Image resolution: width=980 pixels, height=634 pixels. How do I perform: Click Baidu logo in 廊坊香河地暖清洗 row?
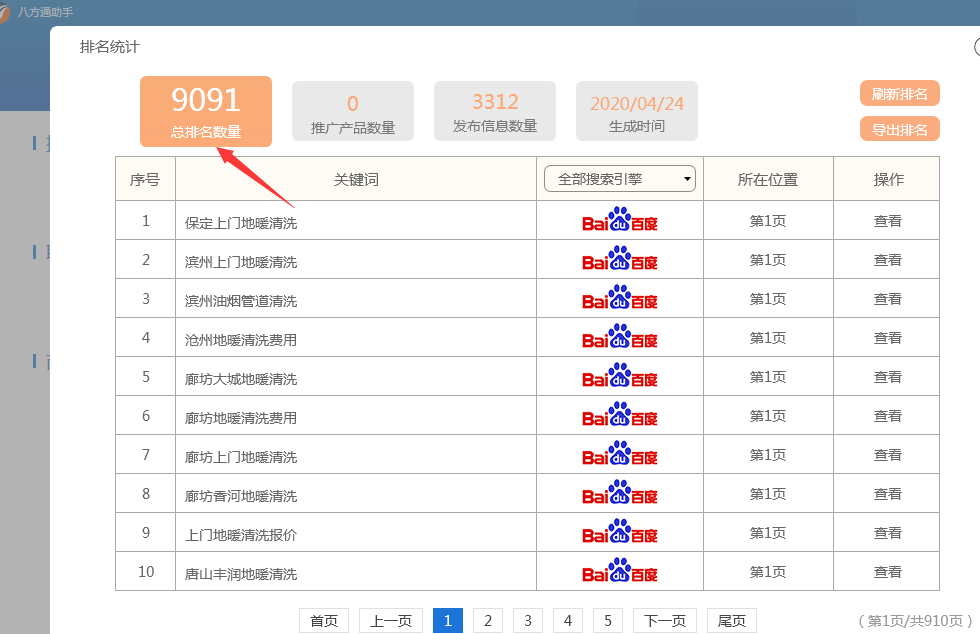click(x=619, y=492)
